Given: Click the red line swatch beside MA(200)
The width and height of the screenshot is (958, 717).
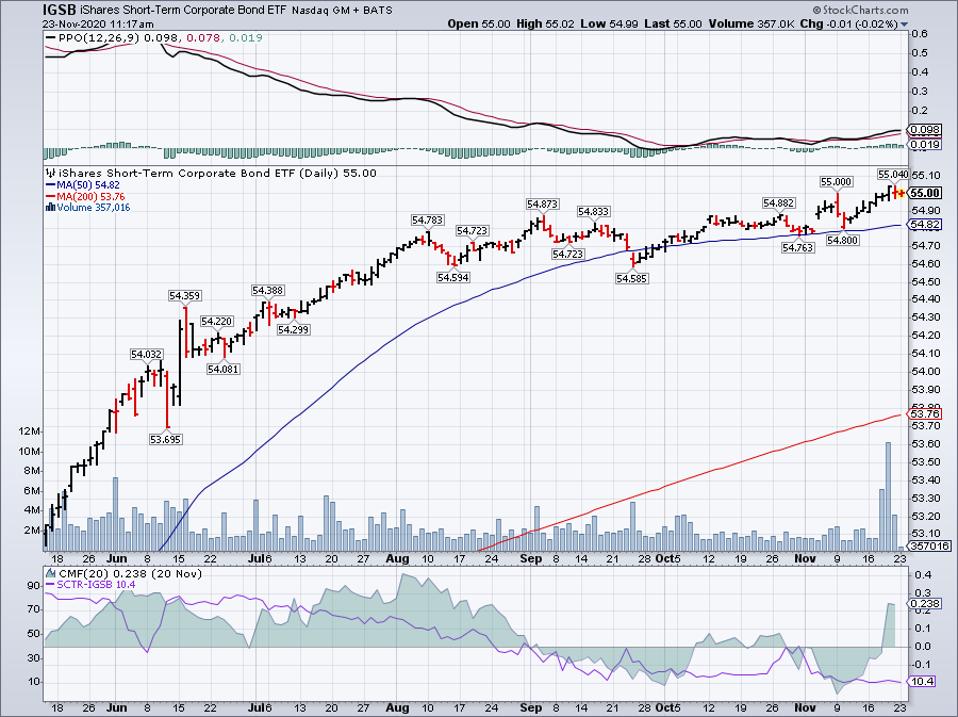Looking at the screenshot, I should [51, 197].
